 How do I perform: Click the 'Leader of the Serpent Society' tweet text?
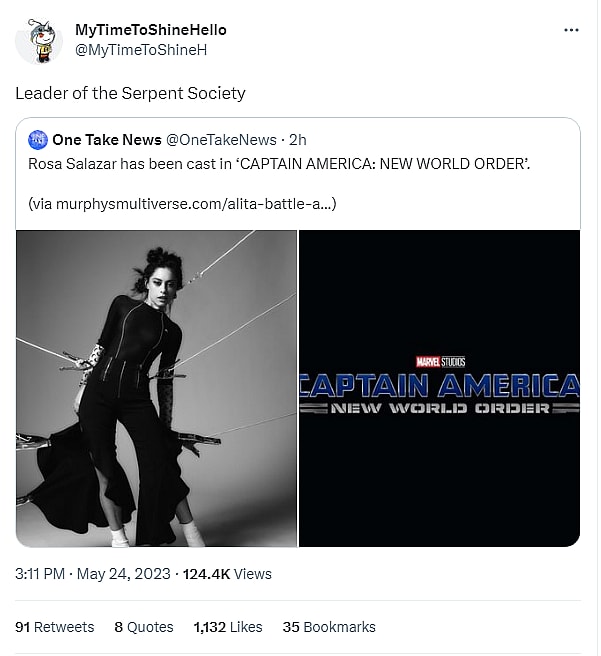coord(130,93)
